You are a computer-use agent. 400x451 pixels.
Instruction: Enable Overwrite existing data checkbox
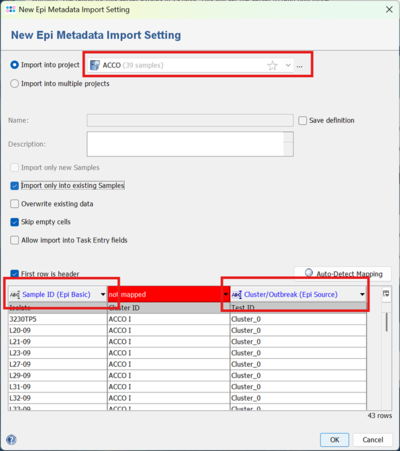tap(14, 204)
